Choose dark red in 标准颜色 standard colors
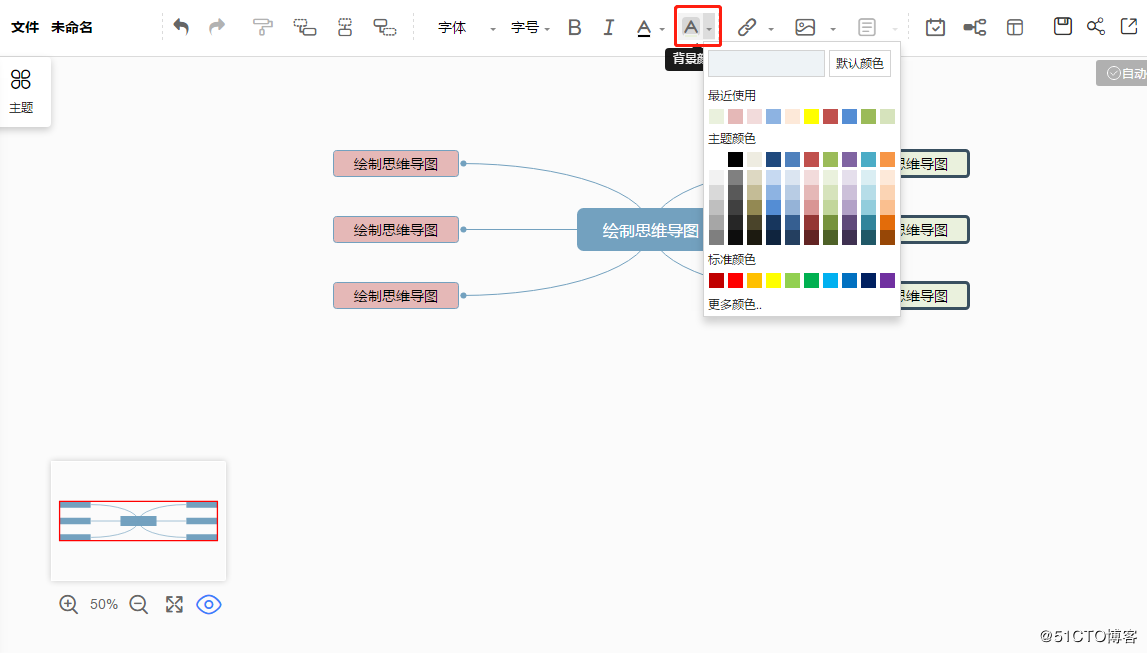1147x653 pixels. [716, 280]
